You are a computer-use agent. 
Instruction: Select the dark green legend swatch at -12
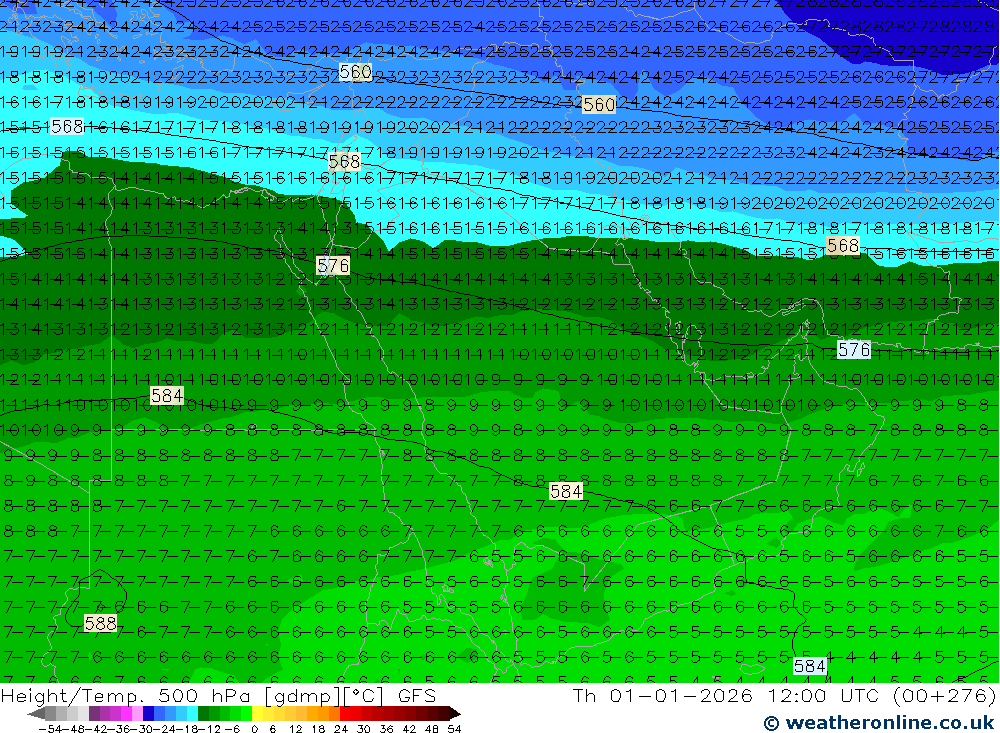pyautogui.click(x=203, y=714)
